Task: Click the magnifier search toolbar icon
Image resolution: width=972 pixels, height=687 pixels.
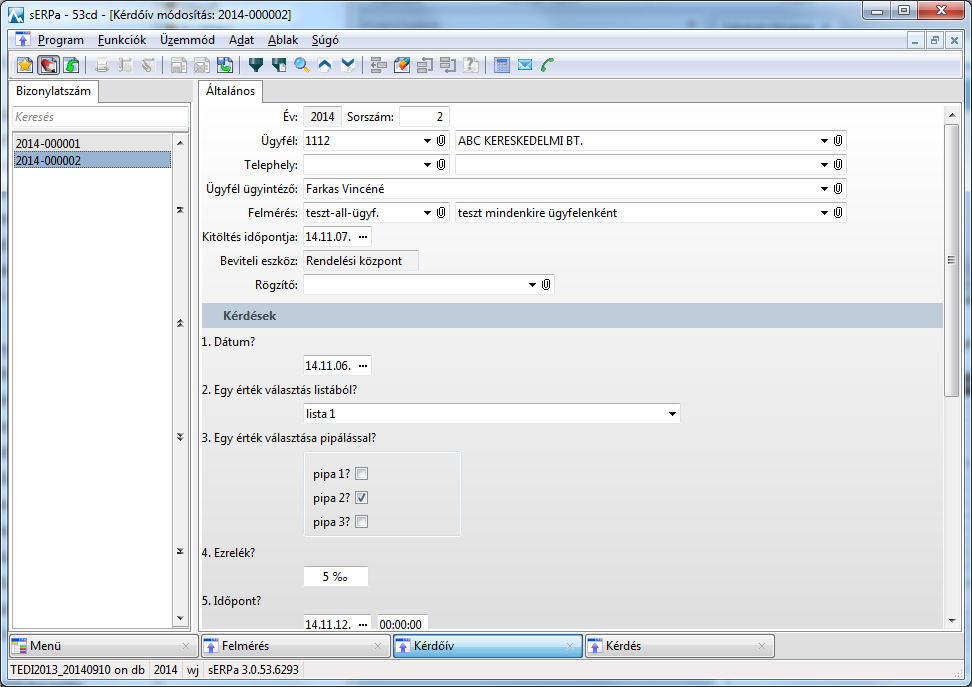Action: (x=301, y=65)
